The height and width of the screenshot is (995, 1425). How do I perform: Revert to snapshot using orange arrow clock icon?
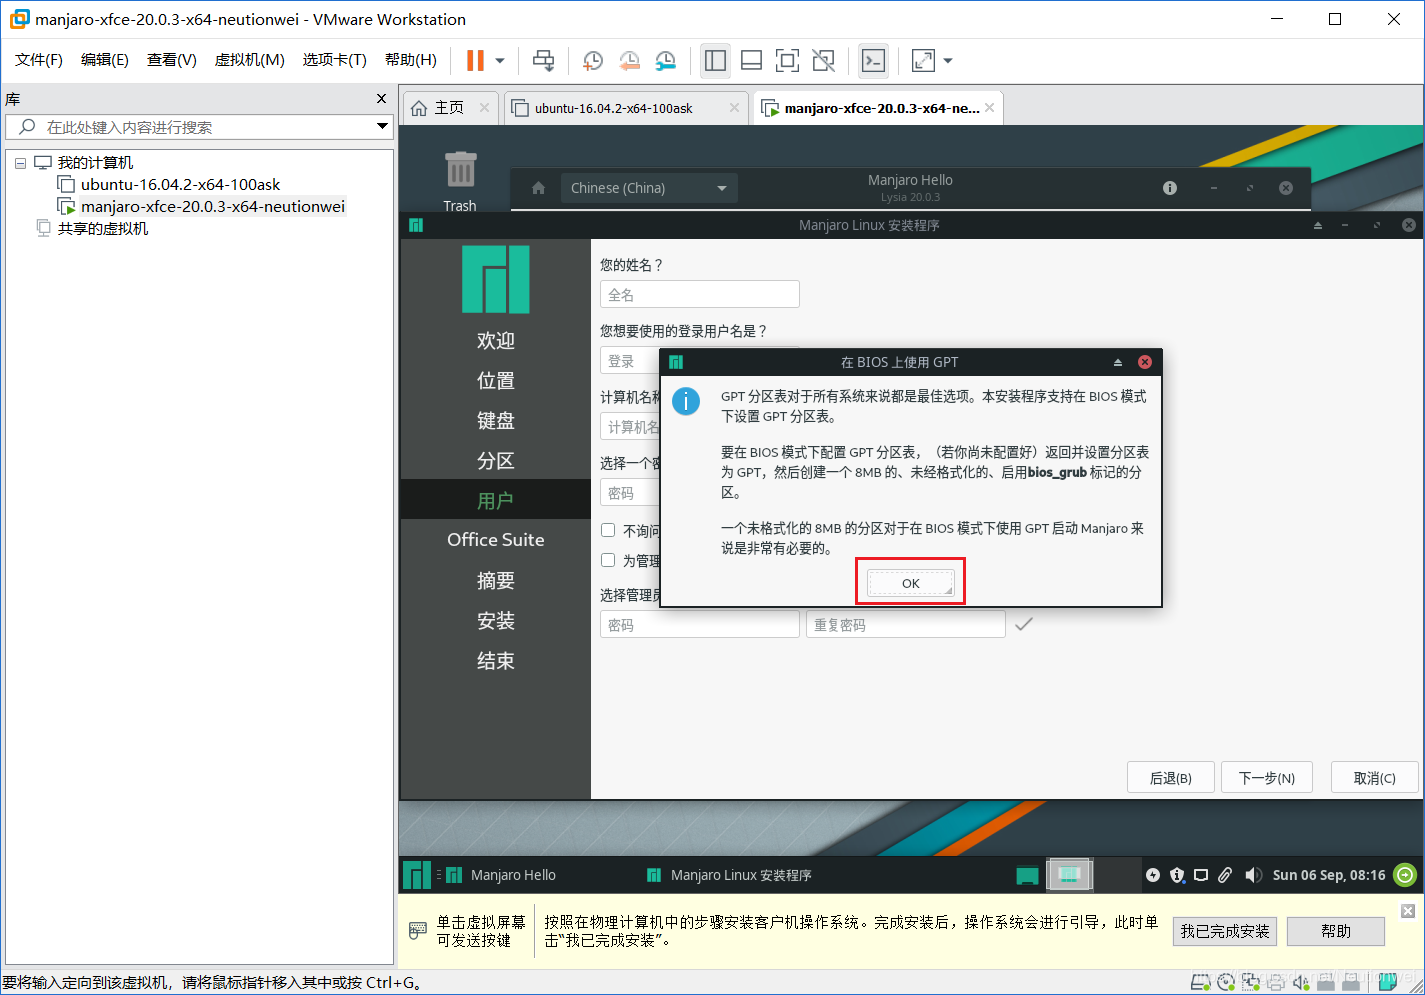pos(629,61)
